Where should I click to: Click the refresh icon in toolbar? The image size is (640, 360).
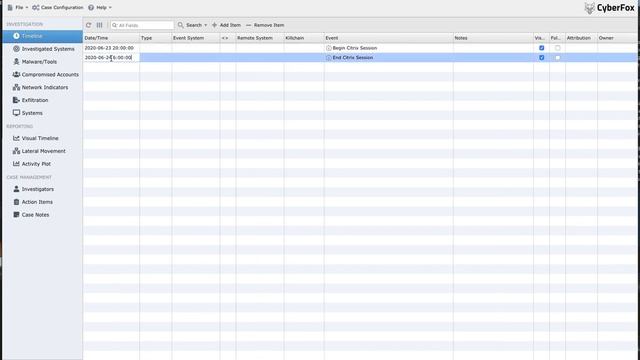(x=89, y=25)
